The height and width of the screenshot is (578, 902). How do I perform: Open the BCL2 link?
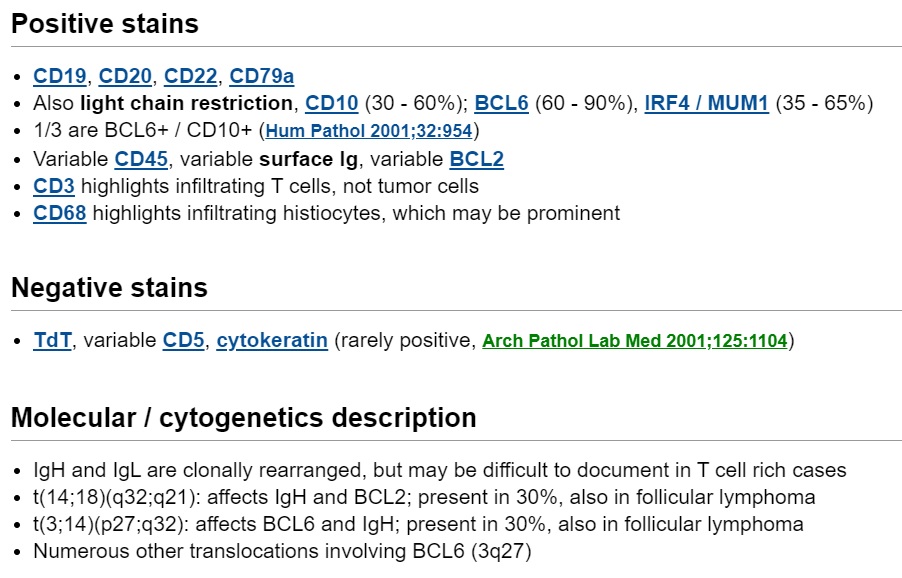476,159
